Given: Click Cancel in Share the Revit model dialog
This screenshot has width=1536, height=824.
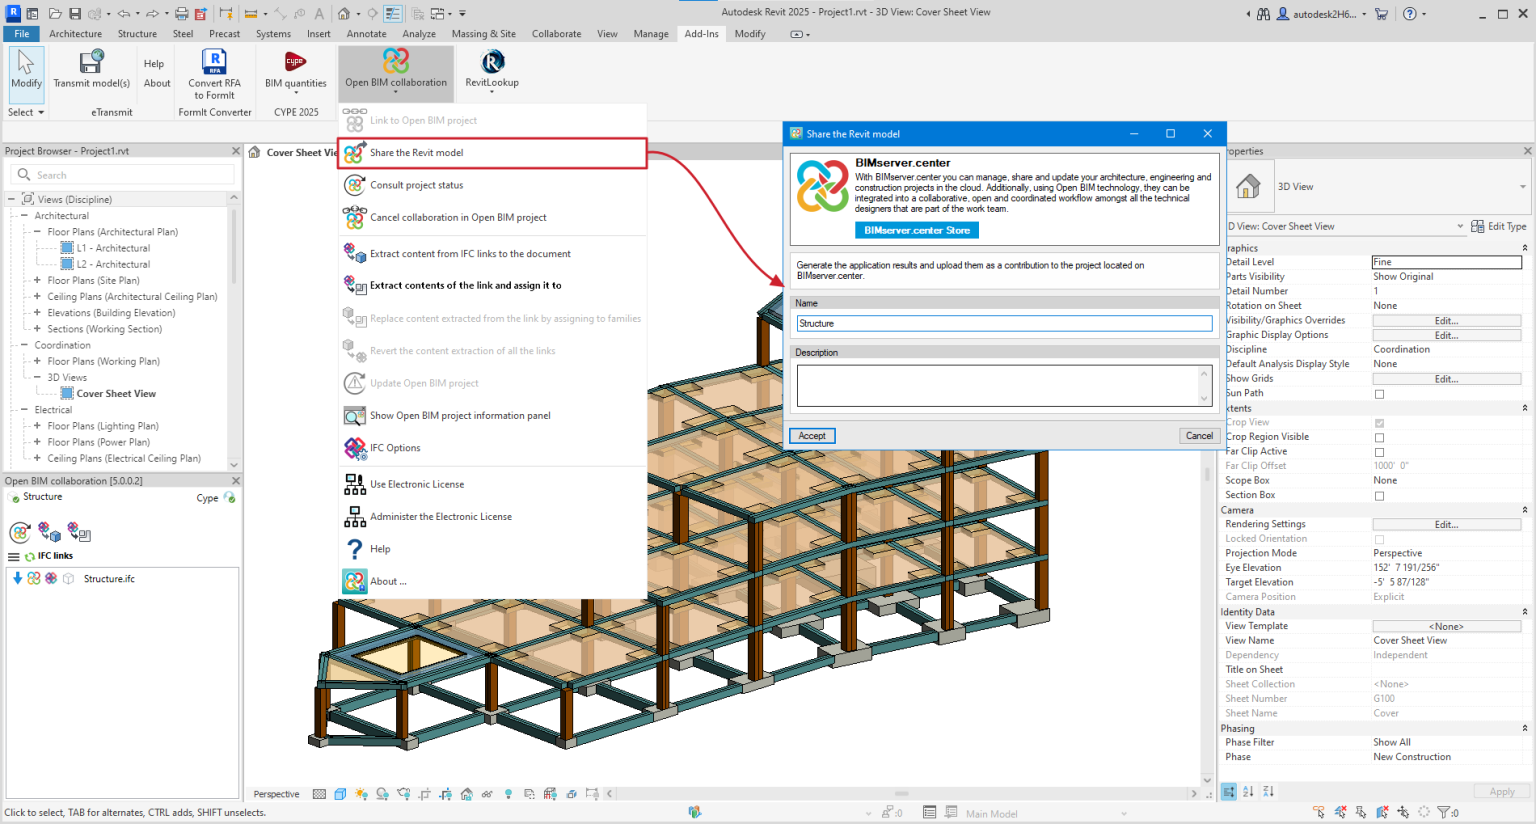Looking at the screenshot, I should coord(1199,436).
